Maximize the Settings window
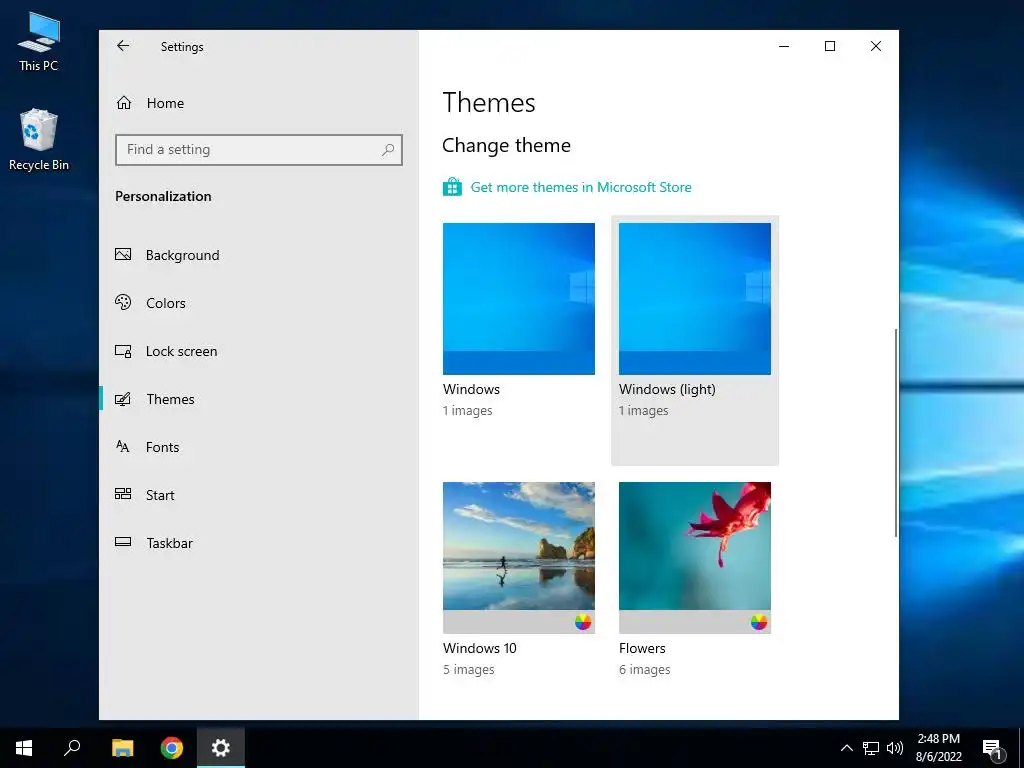1024x768 pixels. [x=829, y=46]
